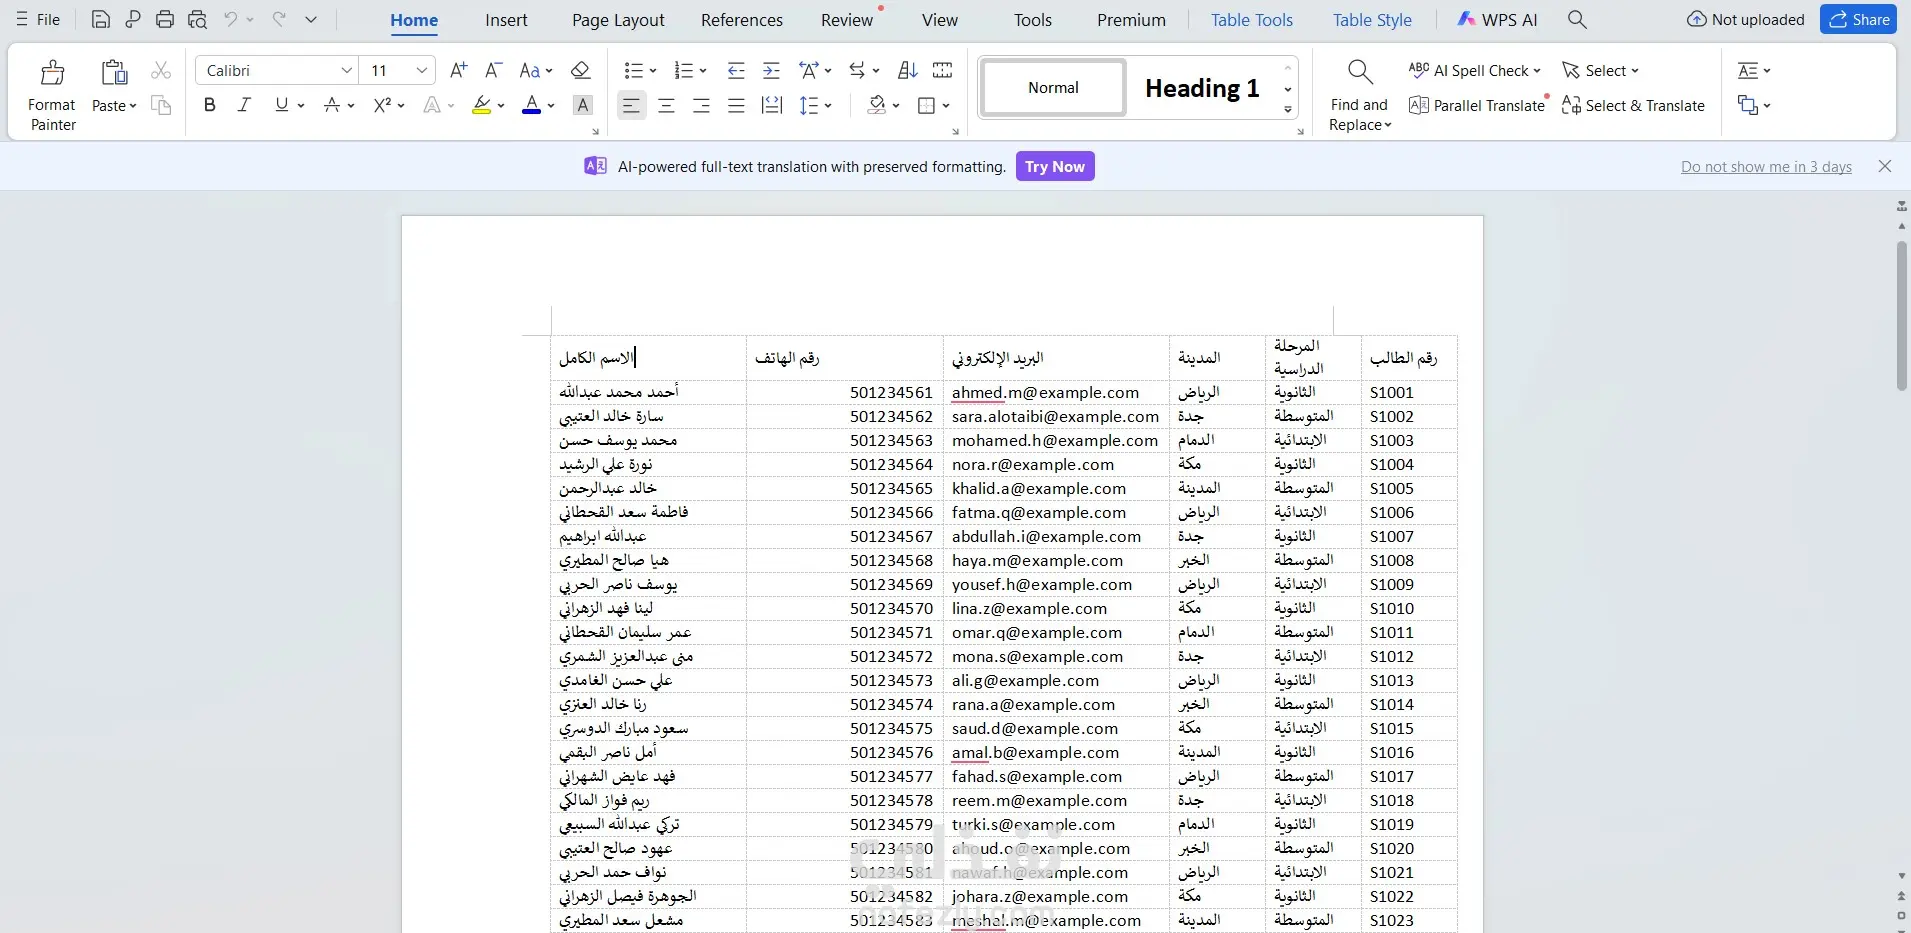Expand the line spacing dropdown

(828, 106)
